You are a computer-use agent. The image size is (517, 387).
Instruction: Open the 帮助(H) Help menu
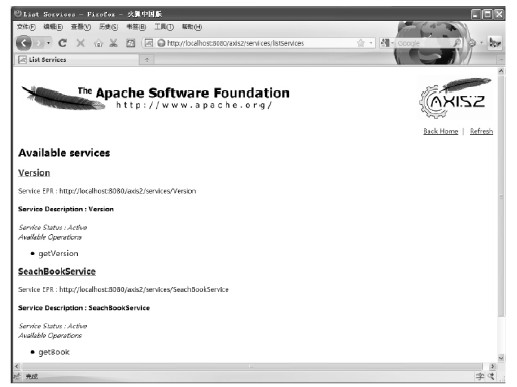pyautogui.click(x=192, y=27)
